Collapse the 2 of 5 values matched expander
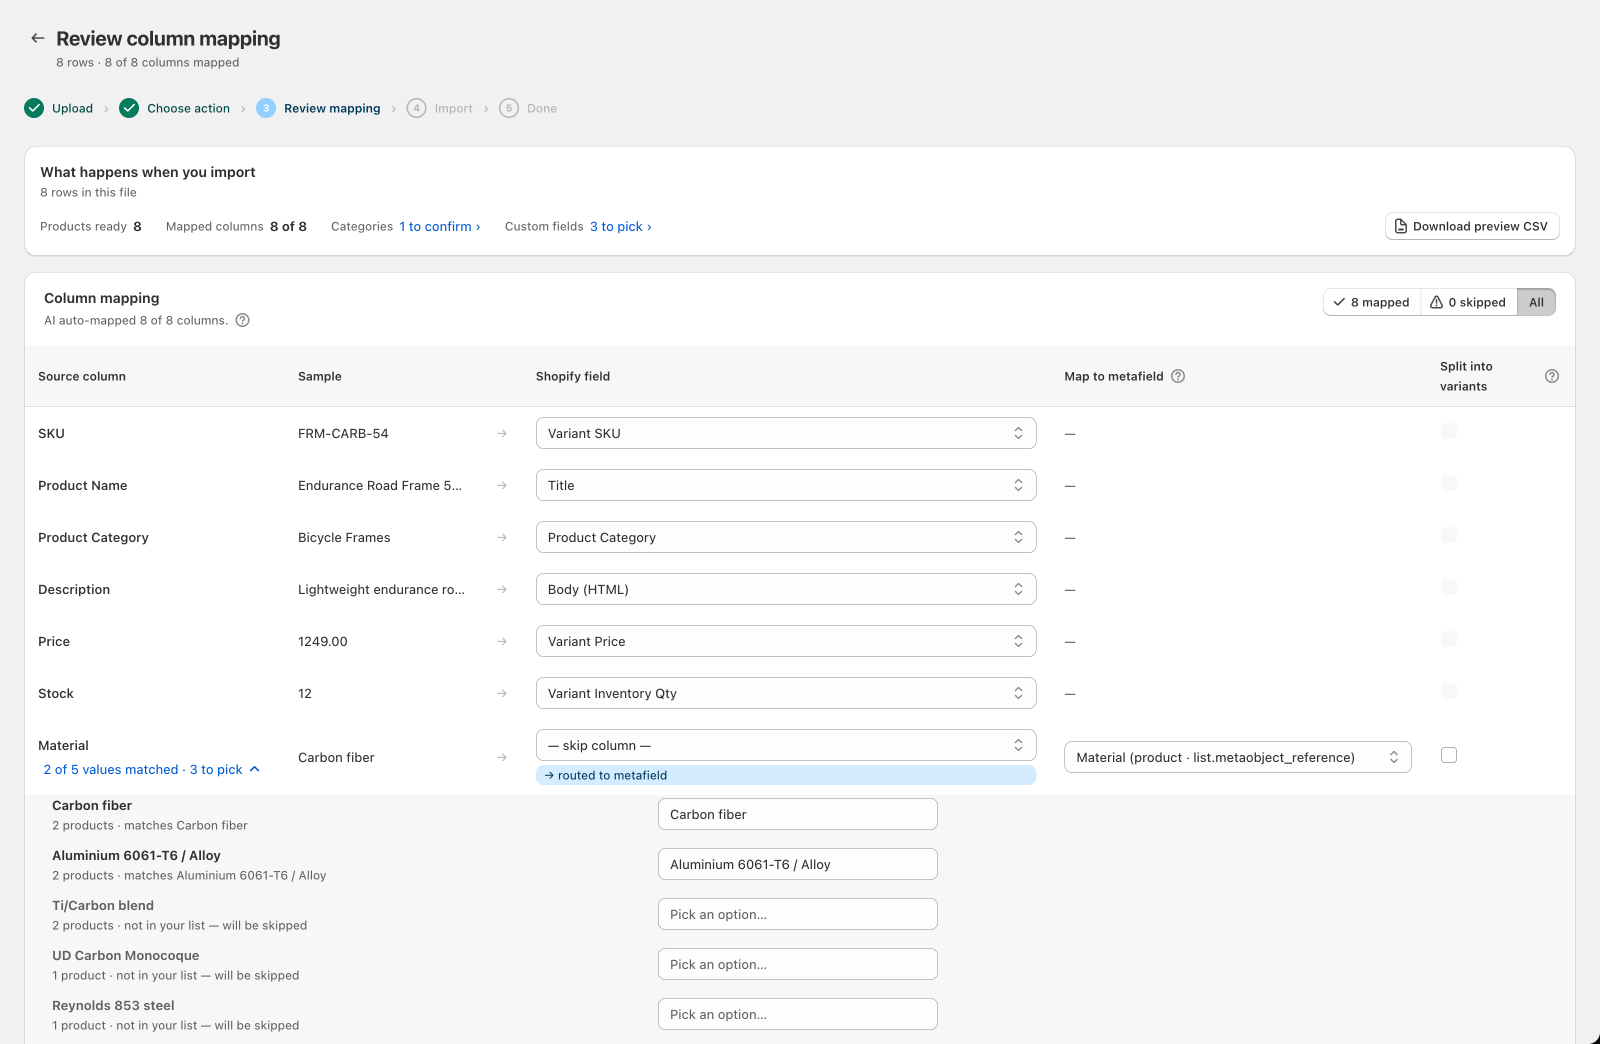 pyautogui.click(x=152, y=769)
